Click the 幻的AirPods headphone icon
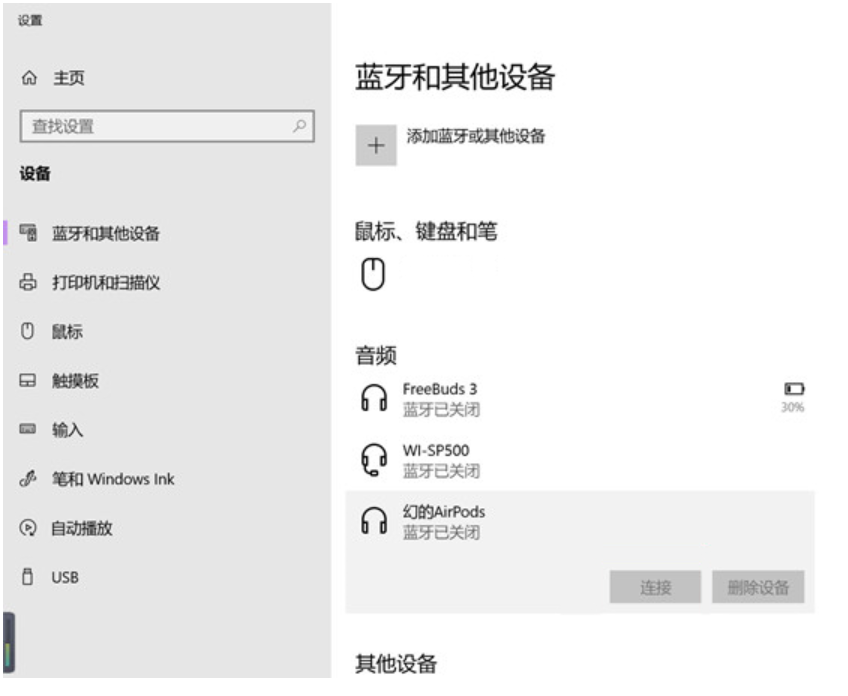 click(x=373, y=521)
